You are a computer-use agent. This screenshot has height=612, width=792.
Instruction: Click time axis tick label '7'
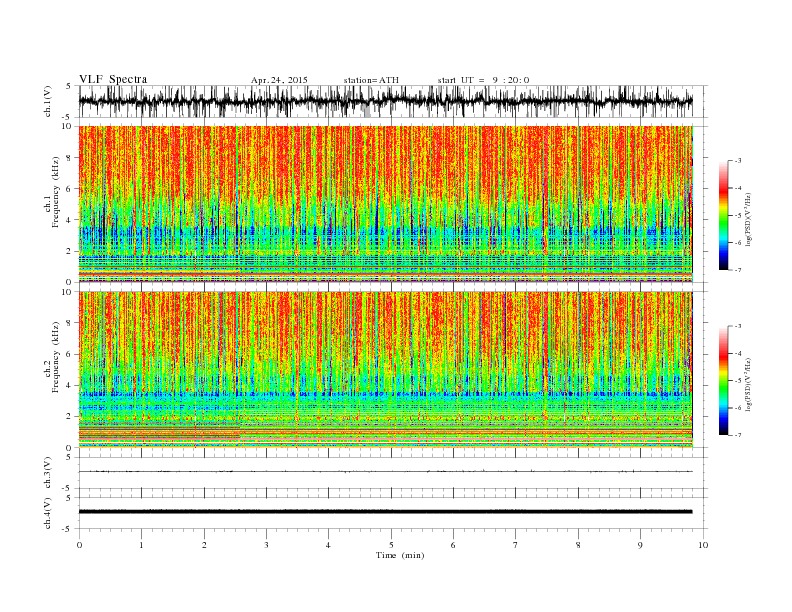point(516,545)
